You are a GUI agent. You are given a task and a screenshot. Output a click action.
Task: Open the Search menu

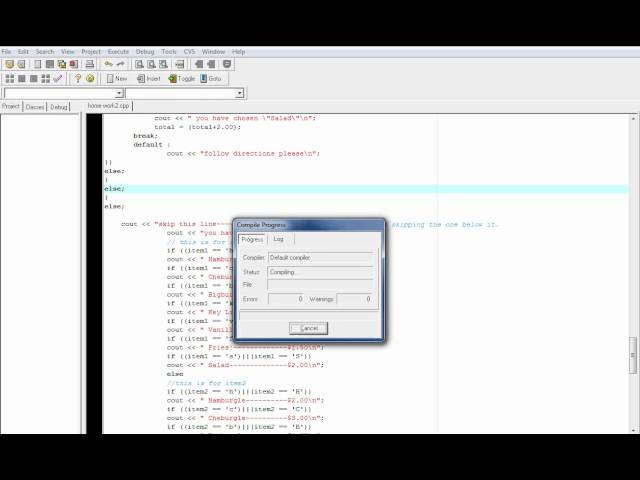[x=44, y=52]
